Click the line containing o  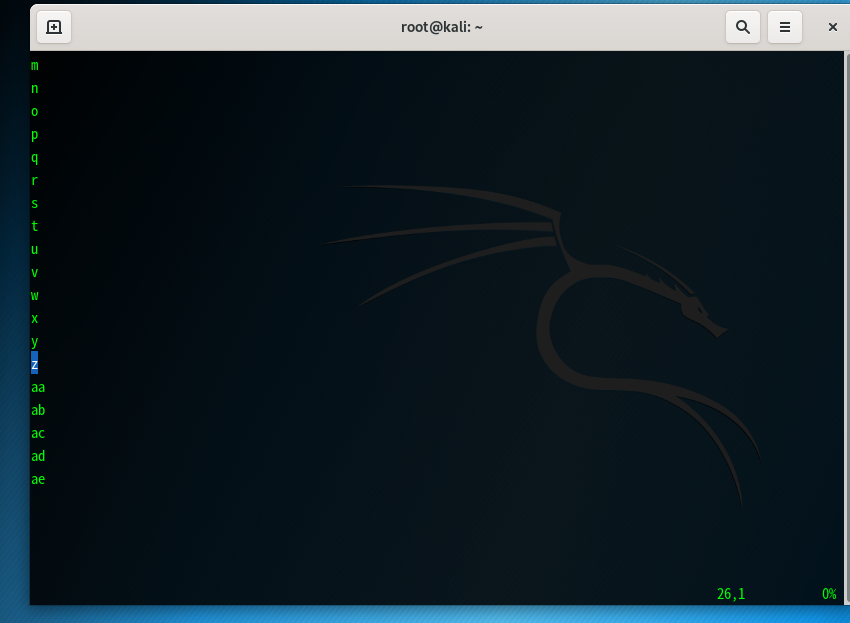coord(35,112)
